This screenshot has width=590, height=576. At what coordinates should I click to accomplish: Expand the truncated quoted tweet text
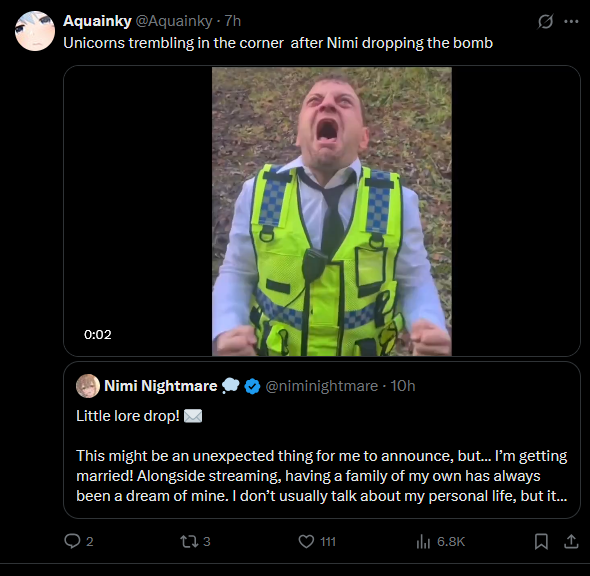pyautogui.click(x=322, y=476)
